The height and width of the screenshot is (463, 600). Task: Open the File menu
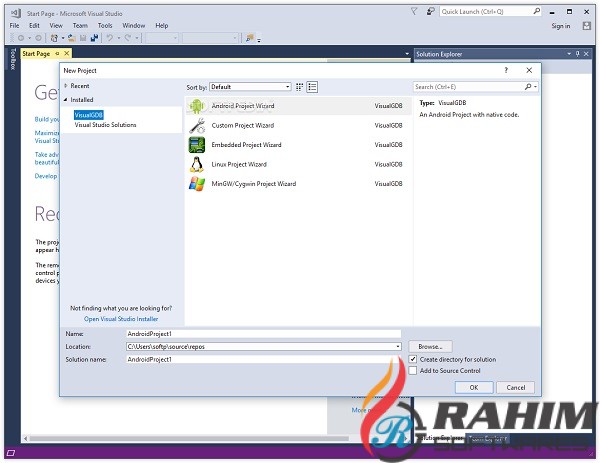pos(15,26)
